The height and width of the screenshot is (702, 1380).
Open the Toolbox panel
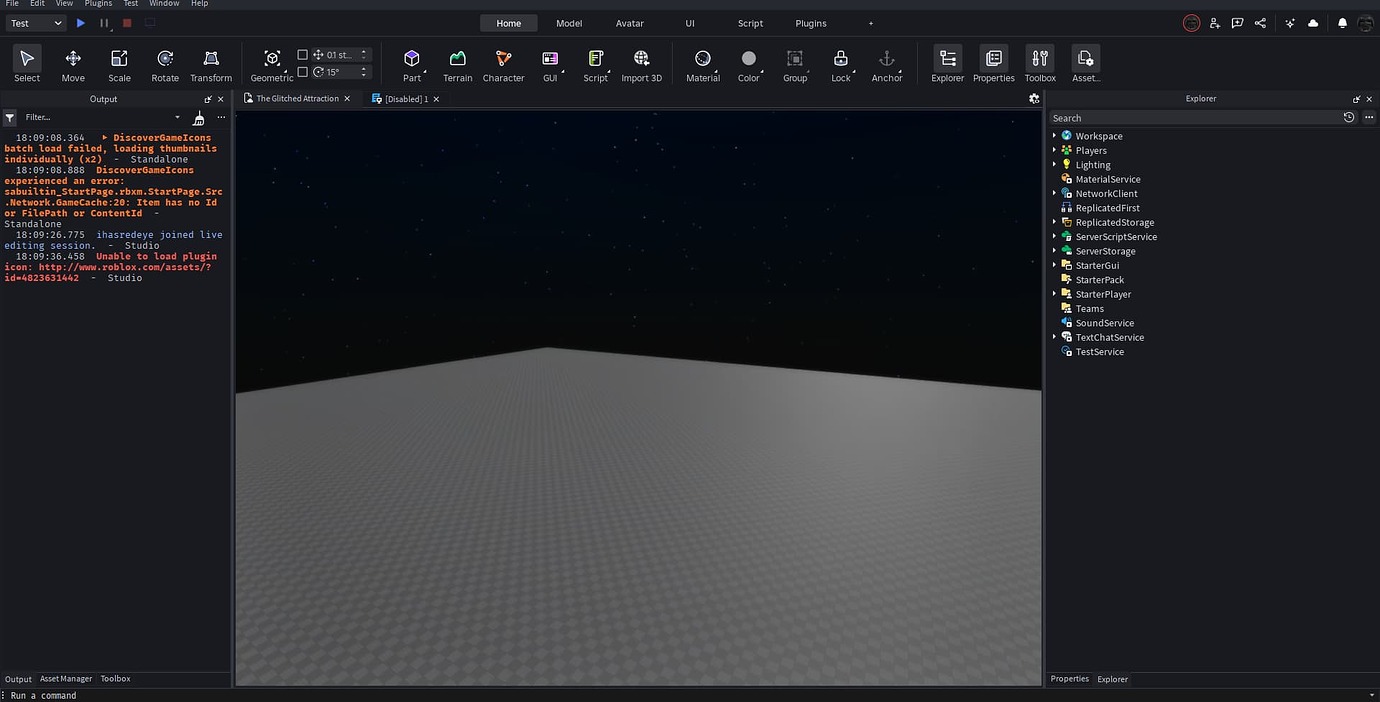[1039, 63]
